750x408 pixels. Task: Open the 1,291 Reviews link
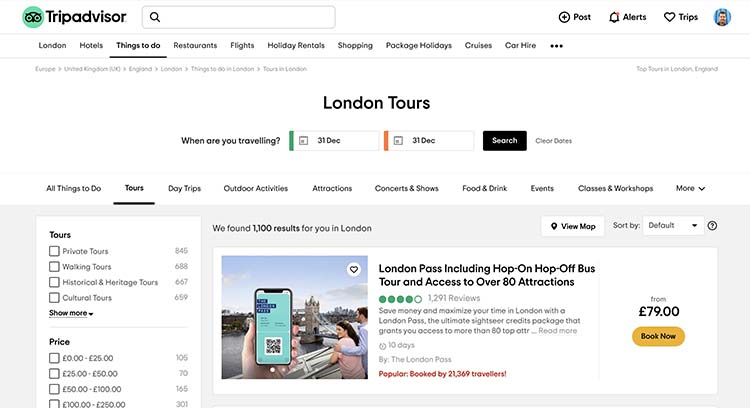(x=454, y=298)
